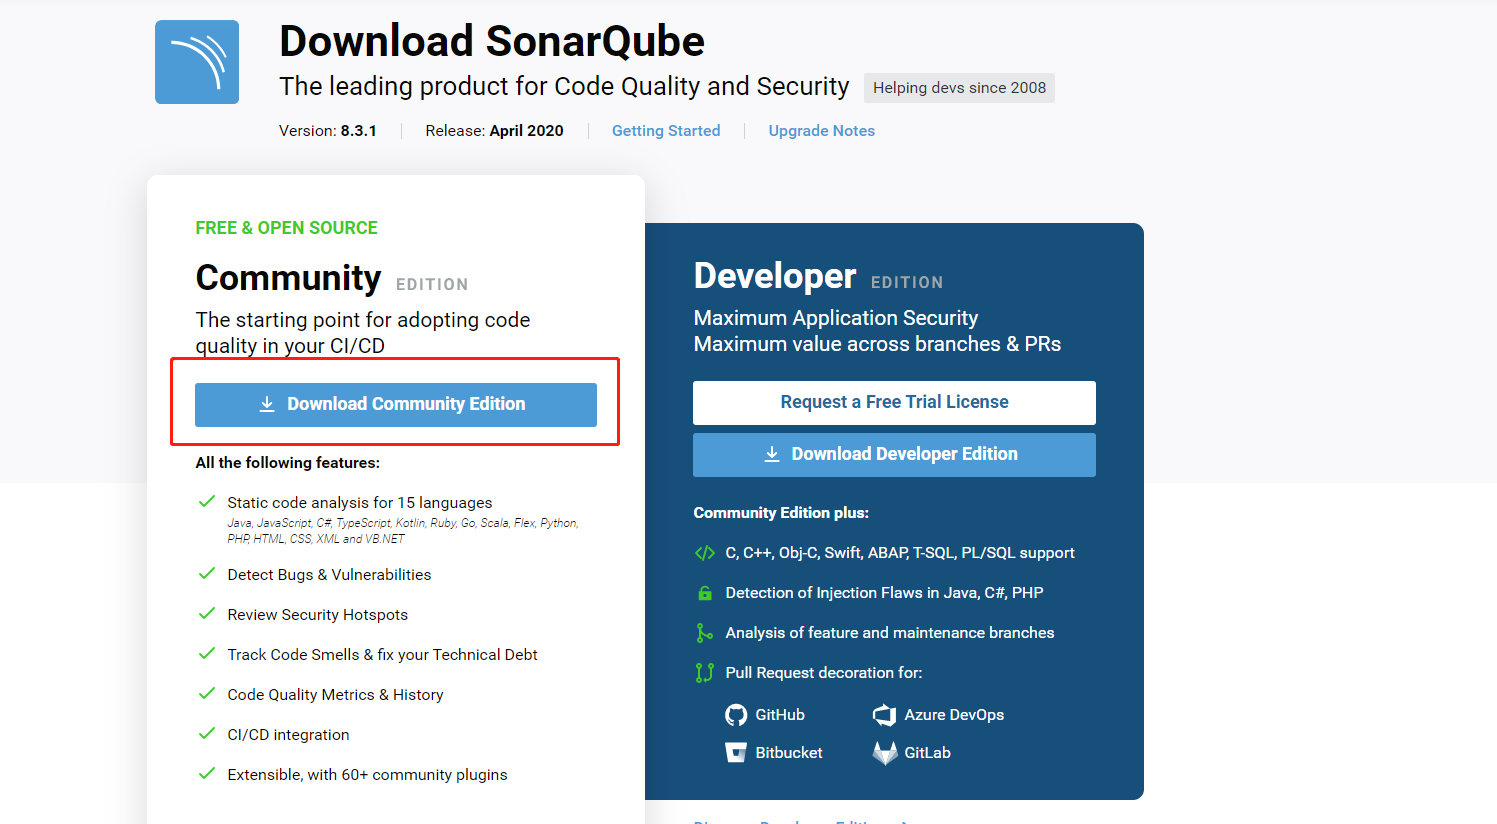Click the GitHub logo icon
Screen dimensions: 1497x824
[736, 715]
